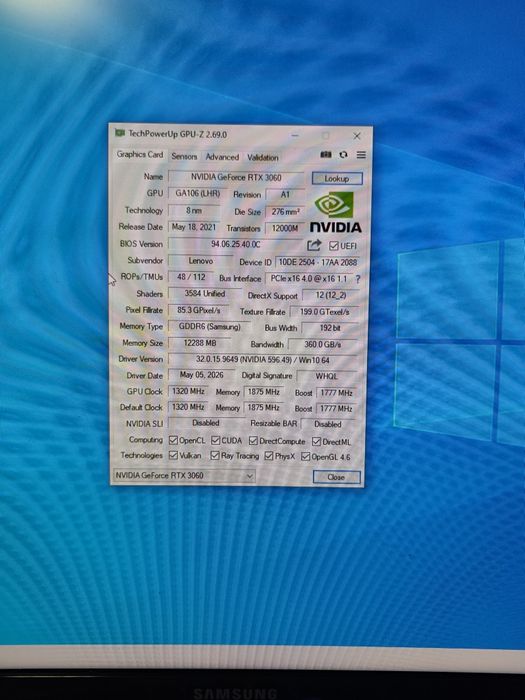525x700 pixels.
Task: Click the Device ID 10DE 2504 value
Action: click(317, 262)
